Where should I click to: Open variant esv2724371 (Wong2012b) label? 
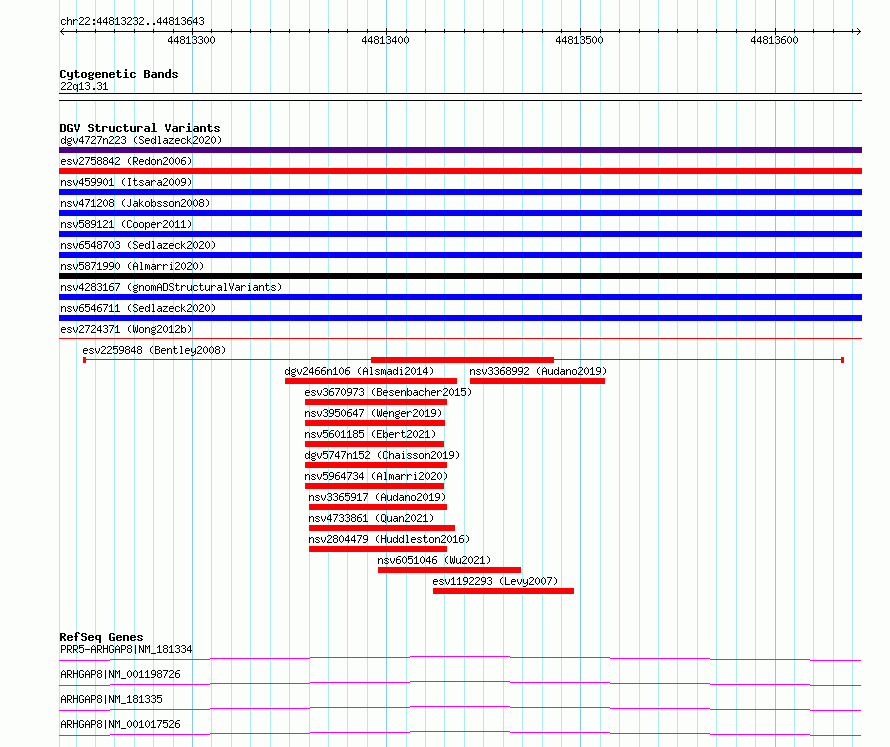pos(126,329)
